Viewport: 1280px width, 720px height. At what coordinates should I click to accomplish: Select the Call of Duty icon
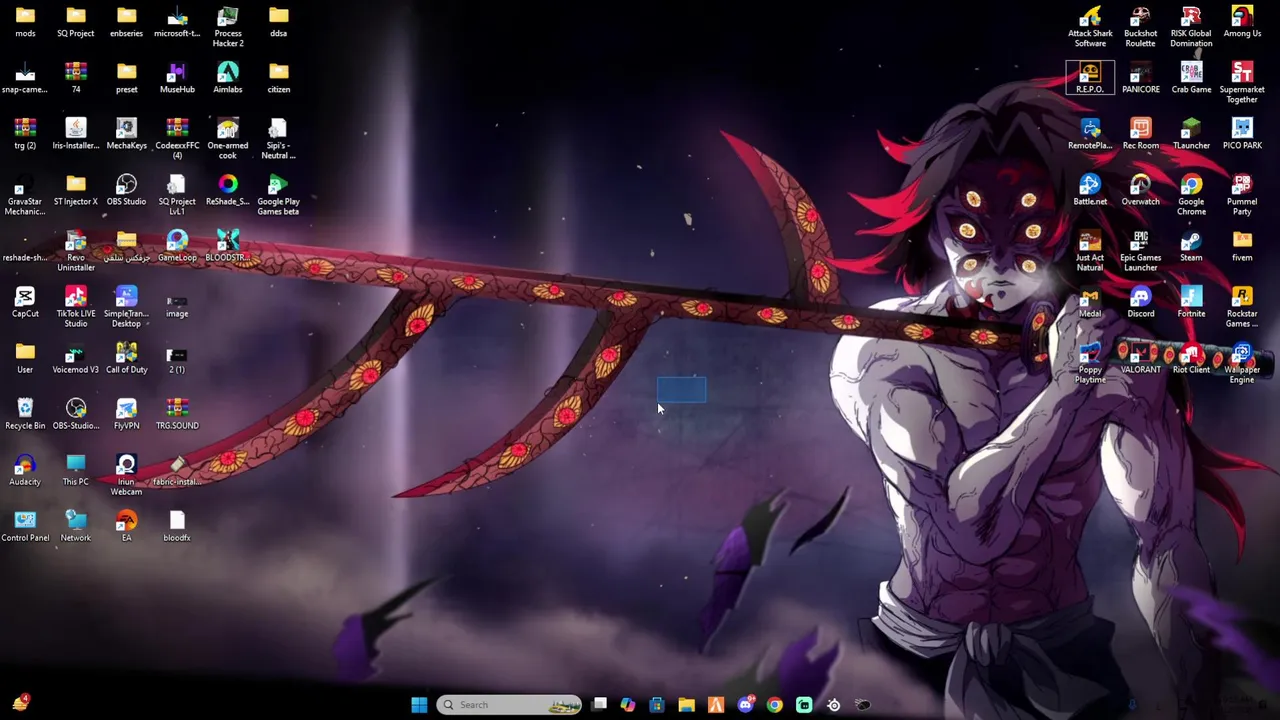[x=126, y=357]
